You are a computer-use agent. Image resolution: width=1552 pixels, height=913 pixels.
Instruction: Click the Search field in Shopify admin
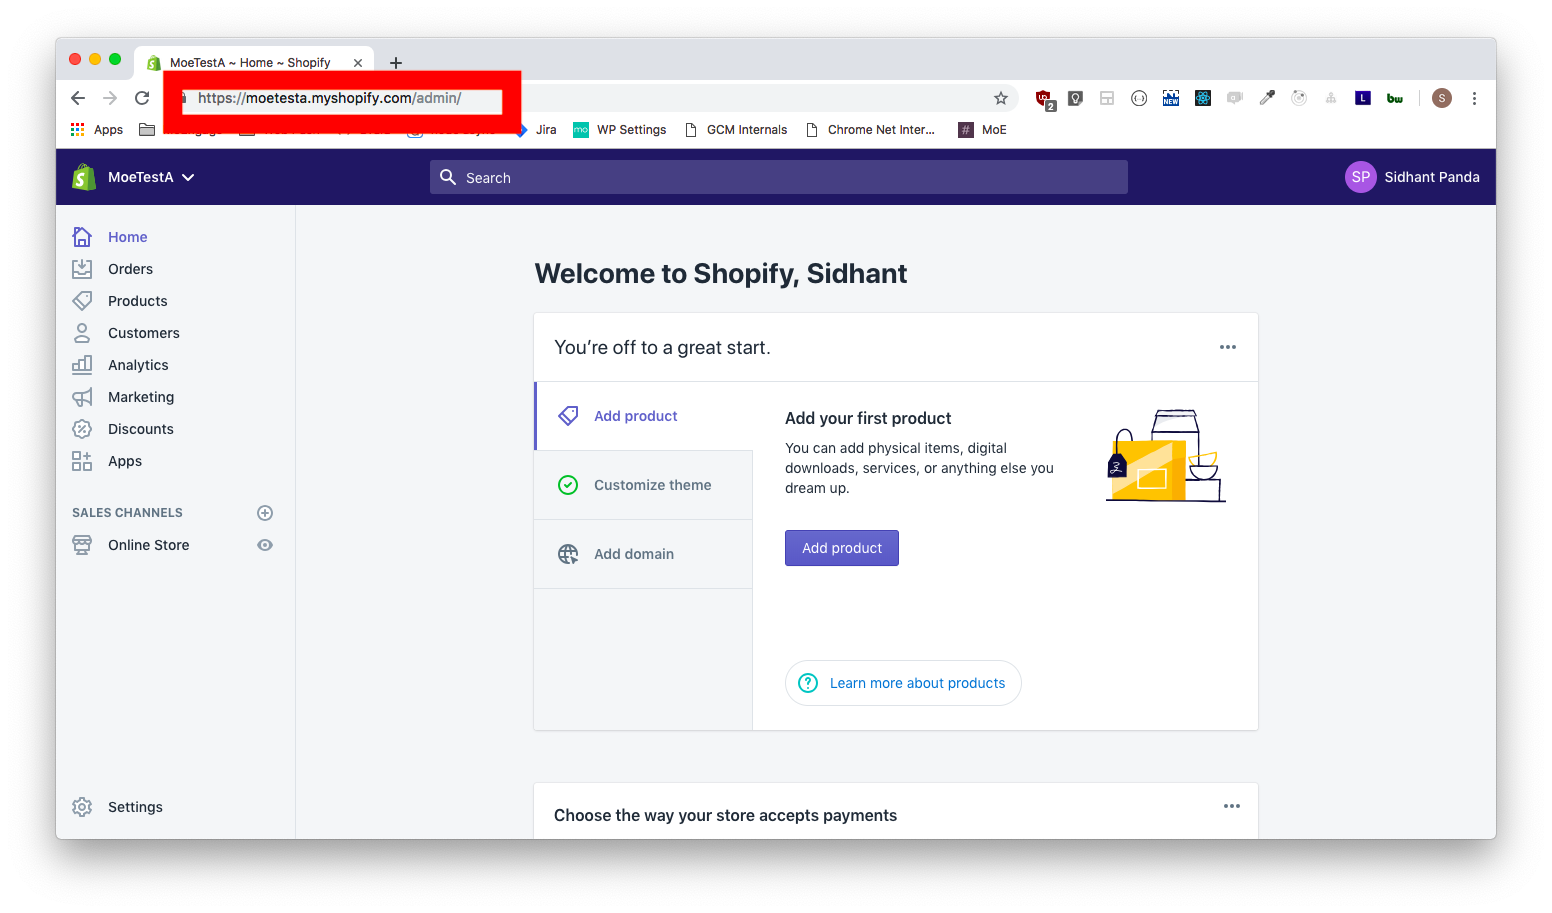point(779,177)
